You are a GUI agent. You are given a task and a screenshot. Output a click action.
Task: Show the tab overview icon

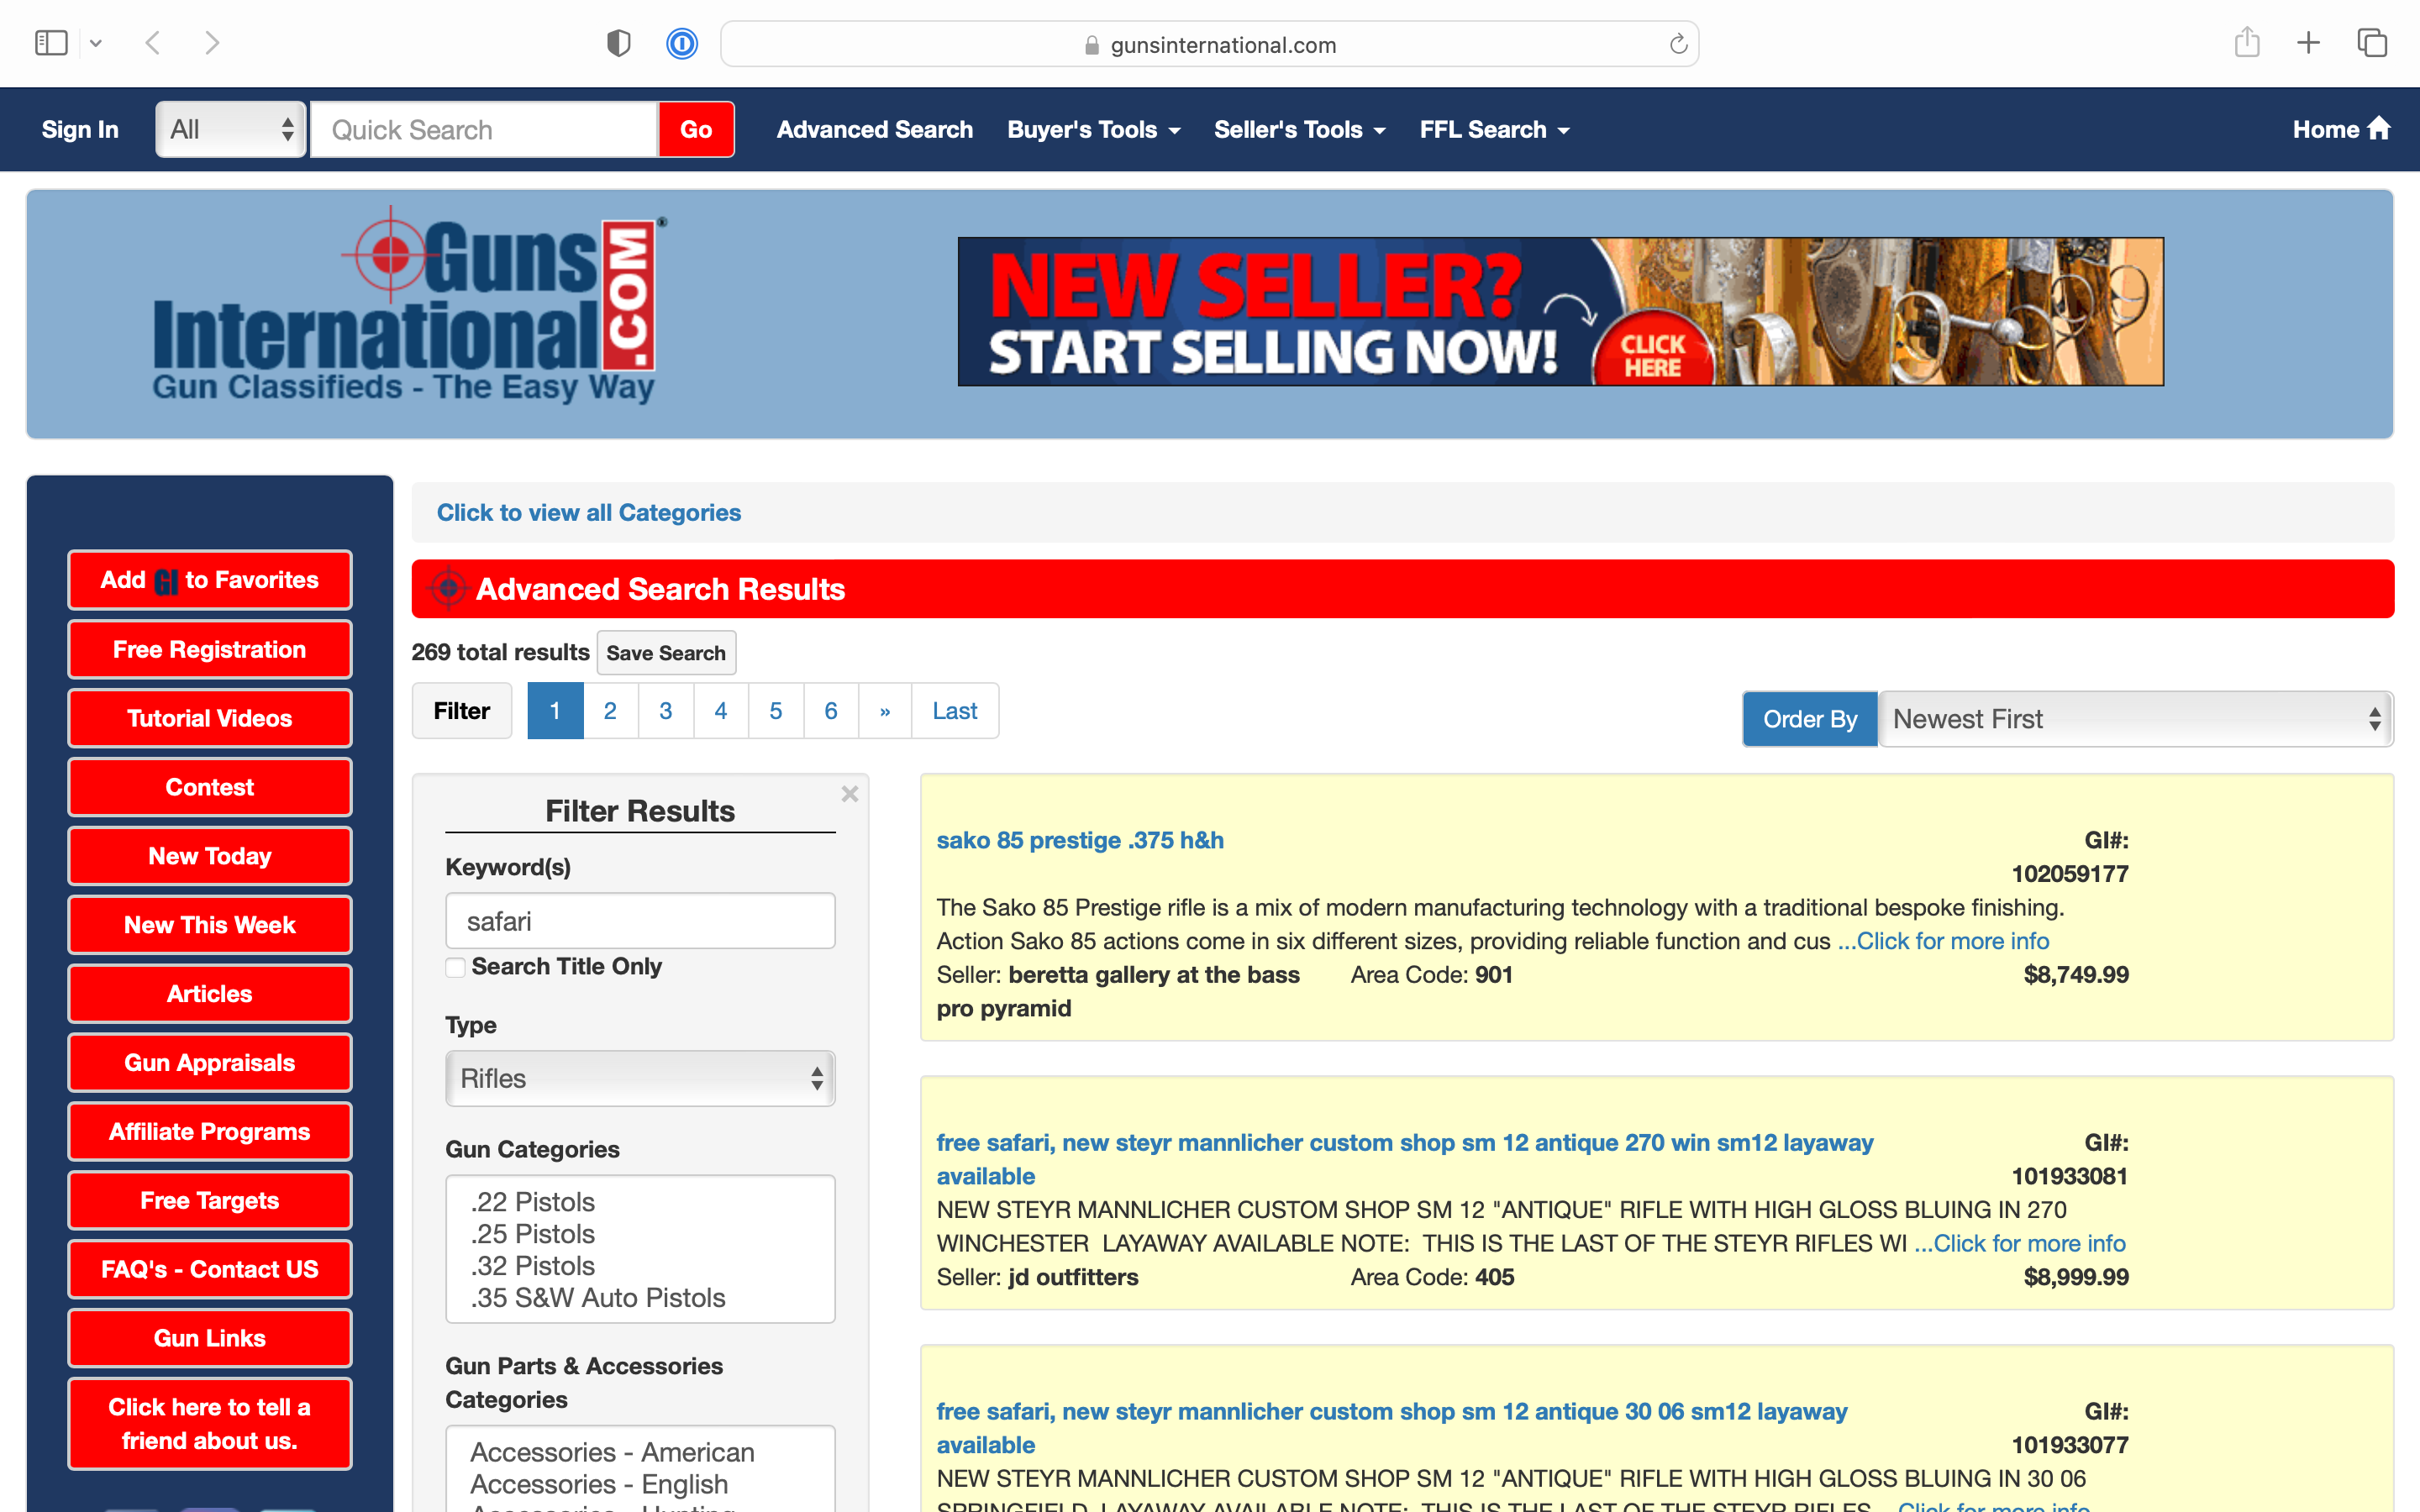(x=2372, y=43)
